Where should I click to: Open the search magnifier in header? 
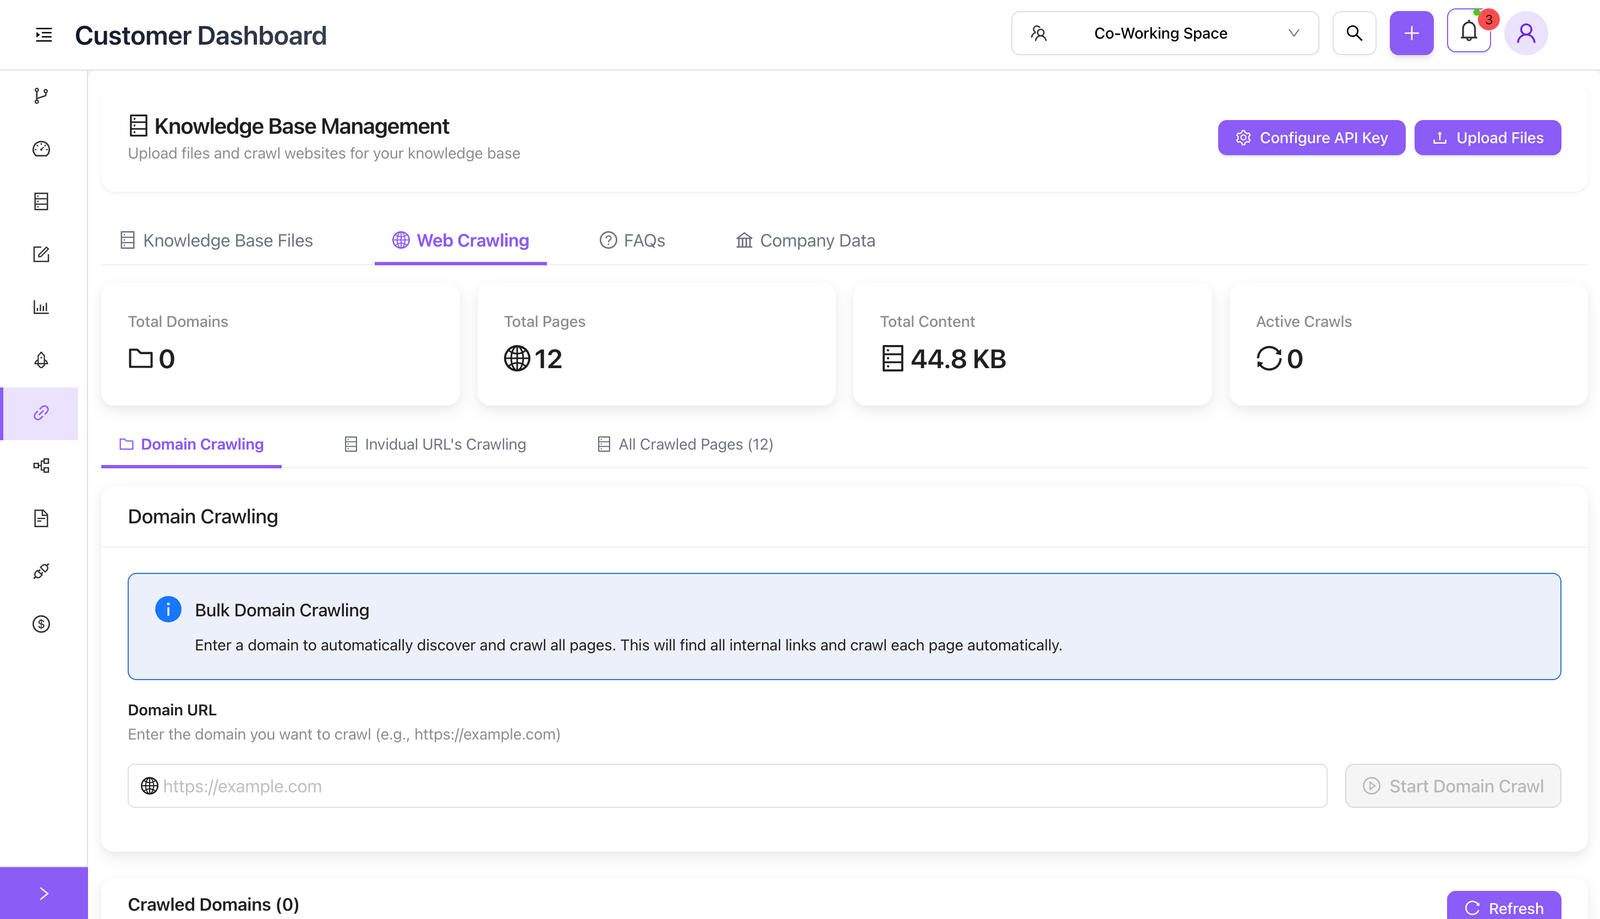point(1354,33)
